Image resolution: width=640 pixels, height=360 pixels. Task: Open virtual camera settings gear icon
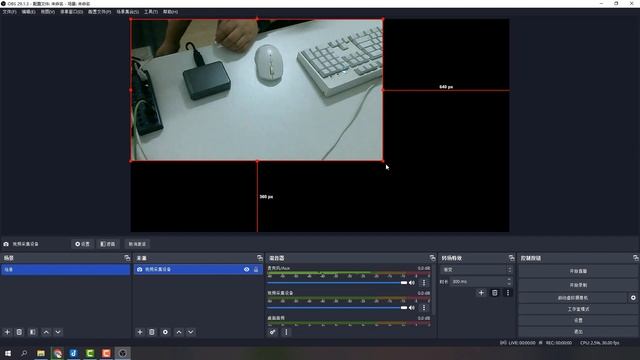pyautogui.click(x=633, y=298)
